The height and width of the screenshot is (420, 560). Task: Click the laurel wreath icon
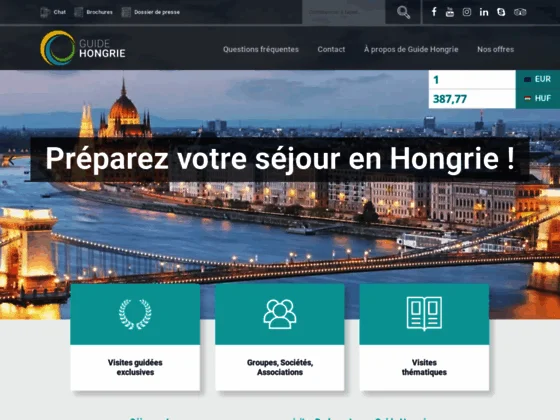click(135, 314)
